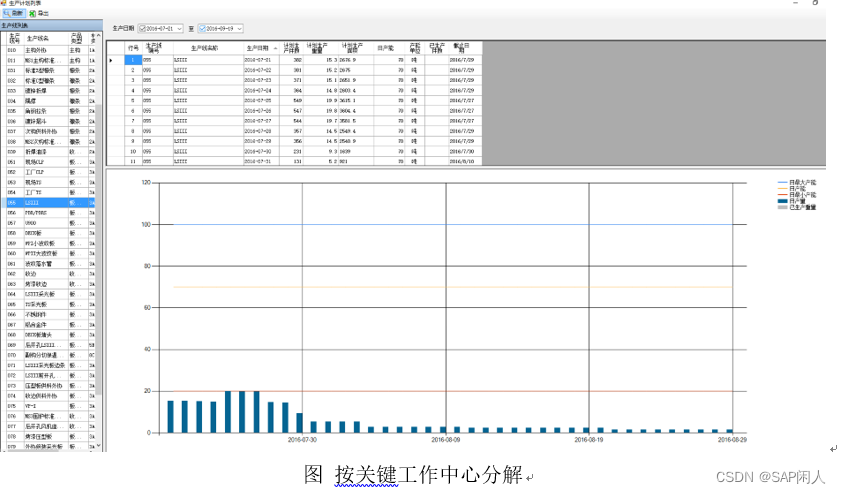
Task: Click the orange 日产能 legend line
Action: pos(783,188)
